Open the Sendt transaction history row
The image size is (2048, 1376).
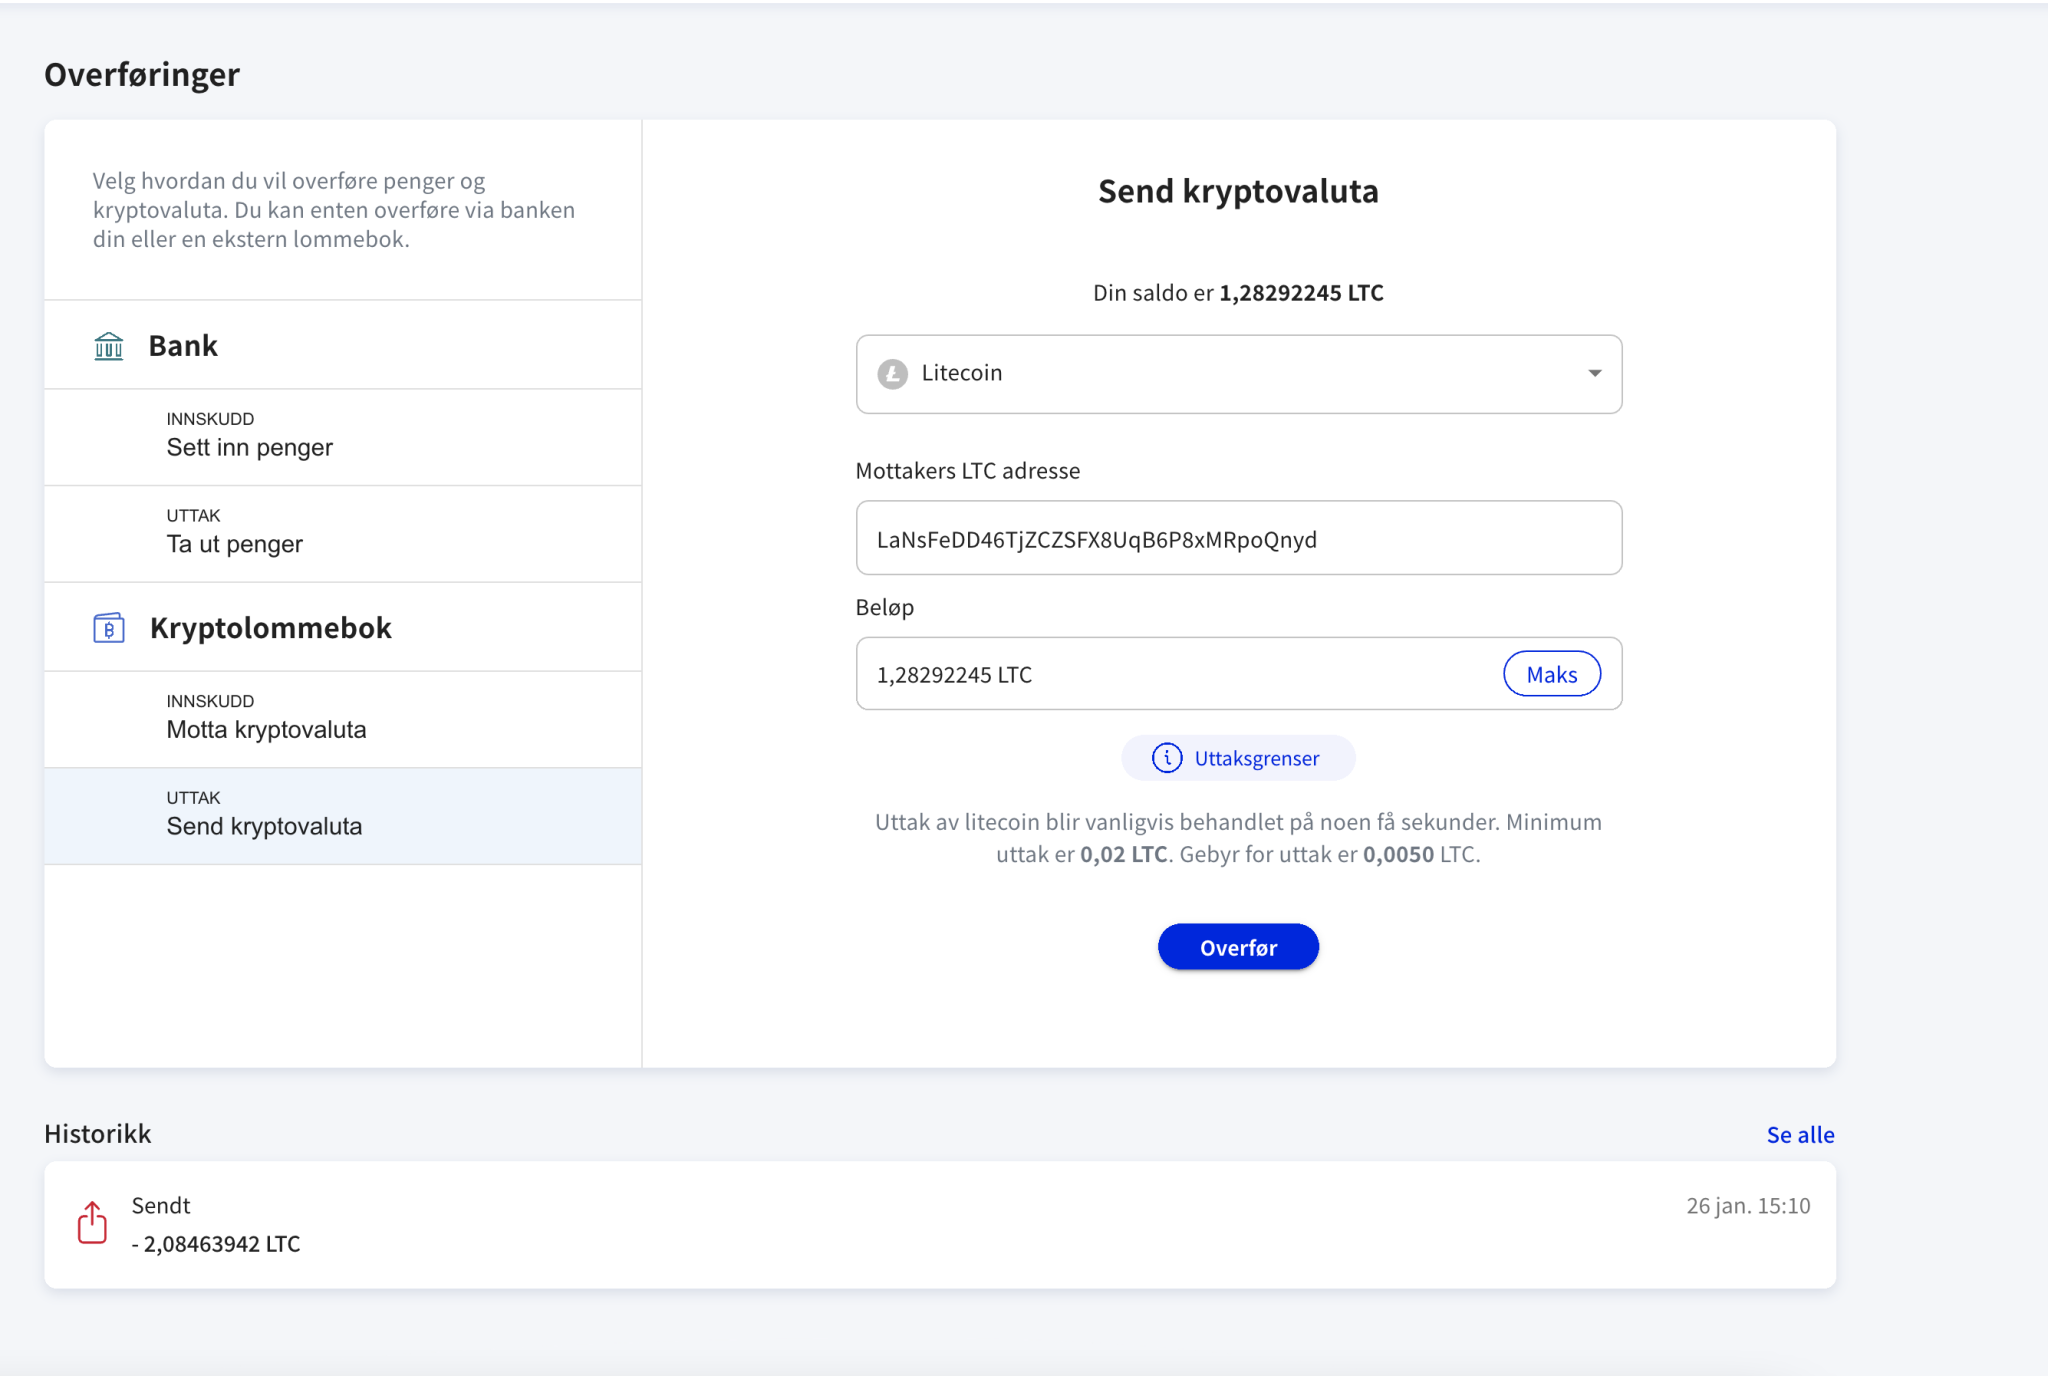tap(938, 1224)
